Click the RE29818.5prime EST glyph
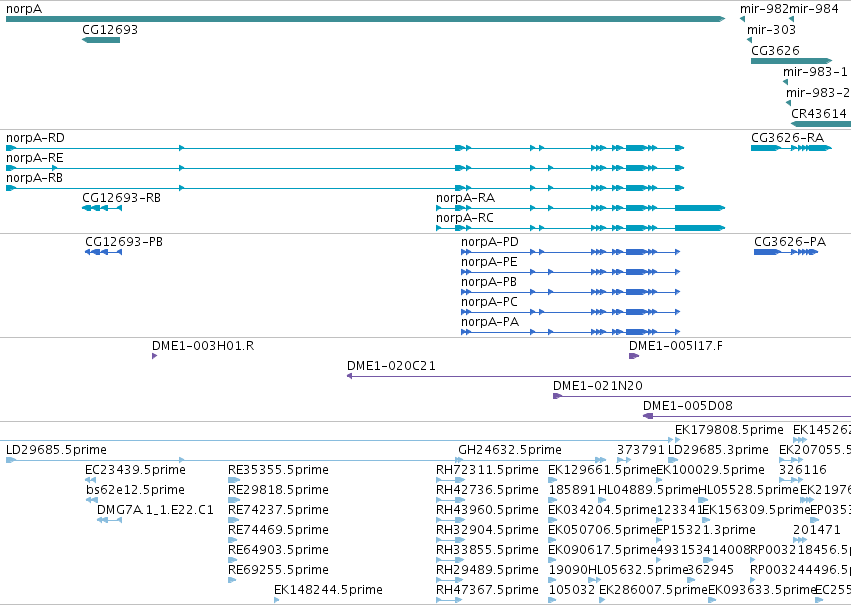 pos(234,500)
